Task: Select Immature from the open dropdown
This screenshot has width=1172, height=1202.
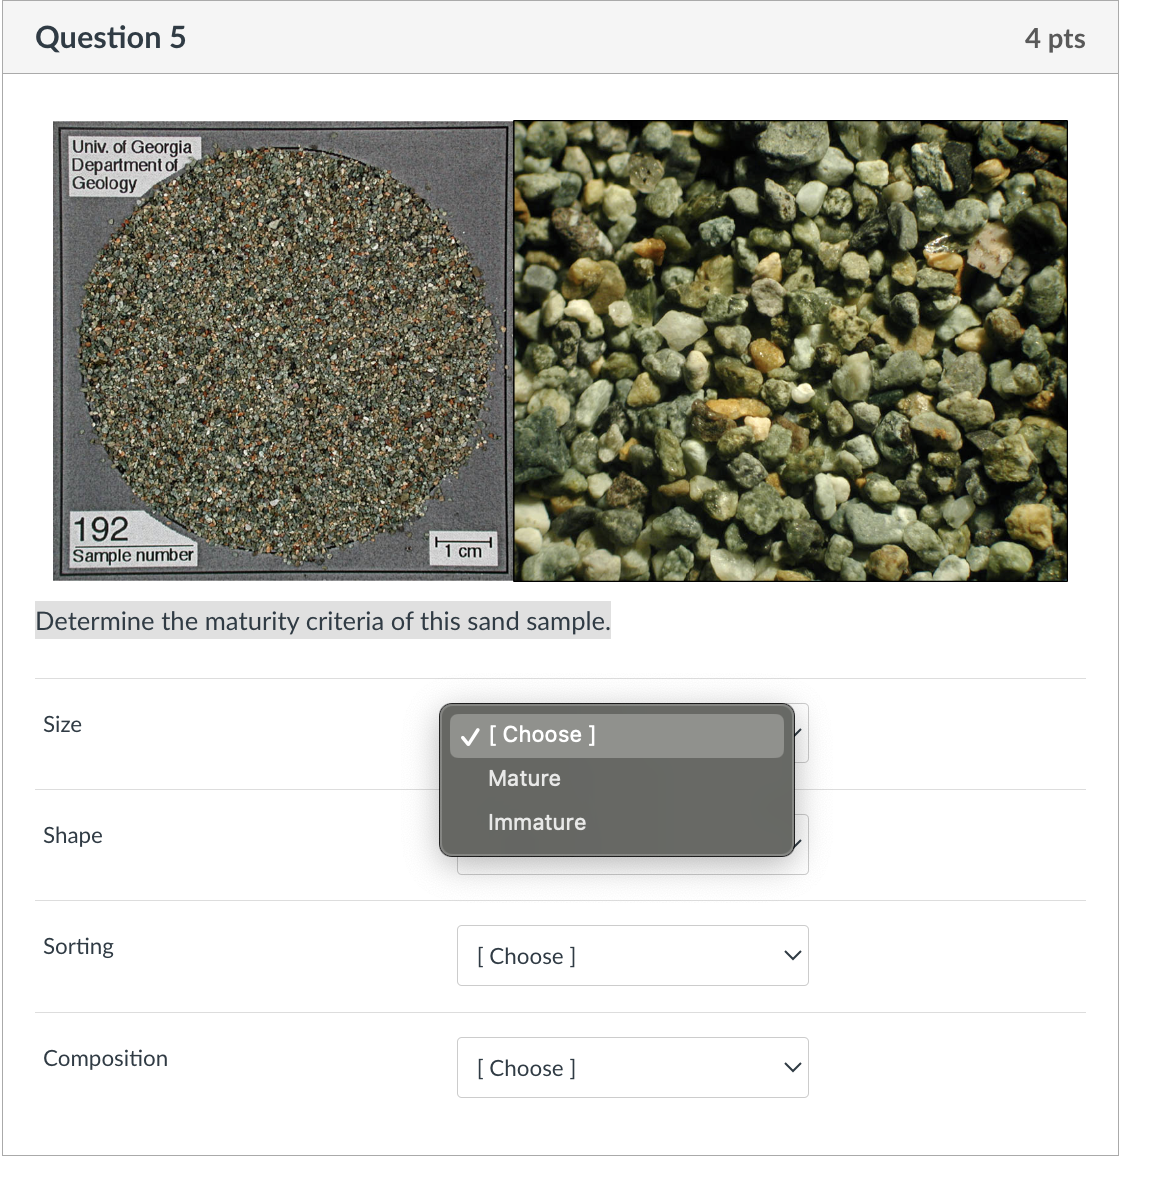Action: (x=536, y=822)
